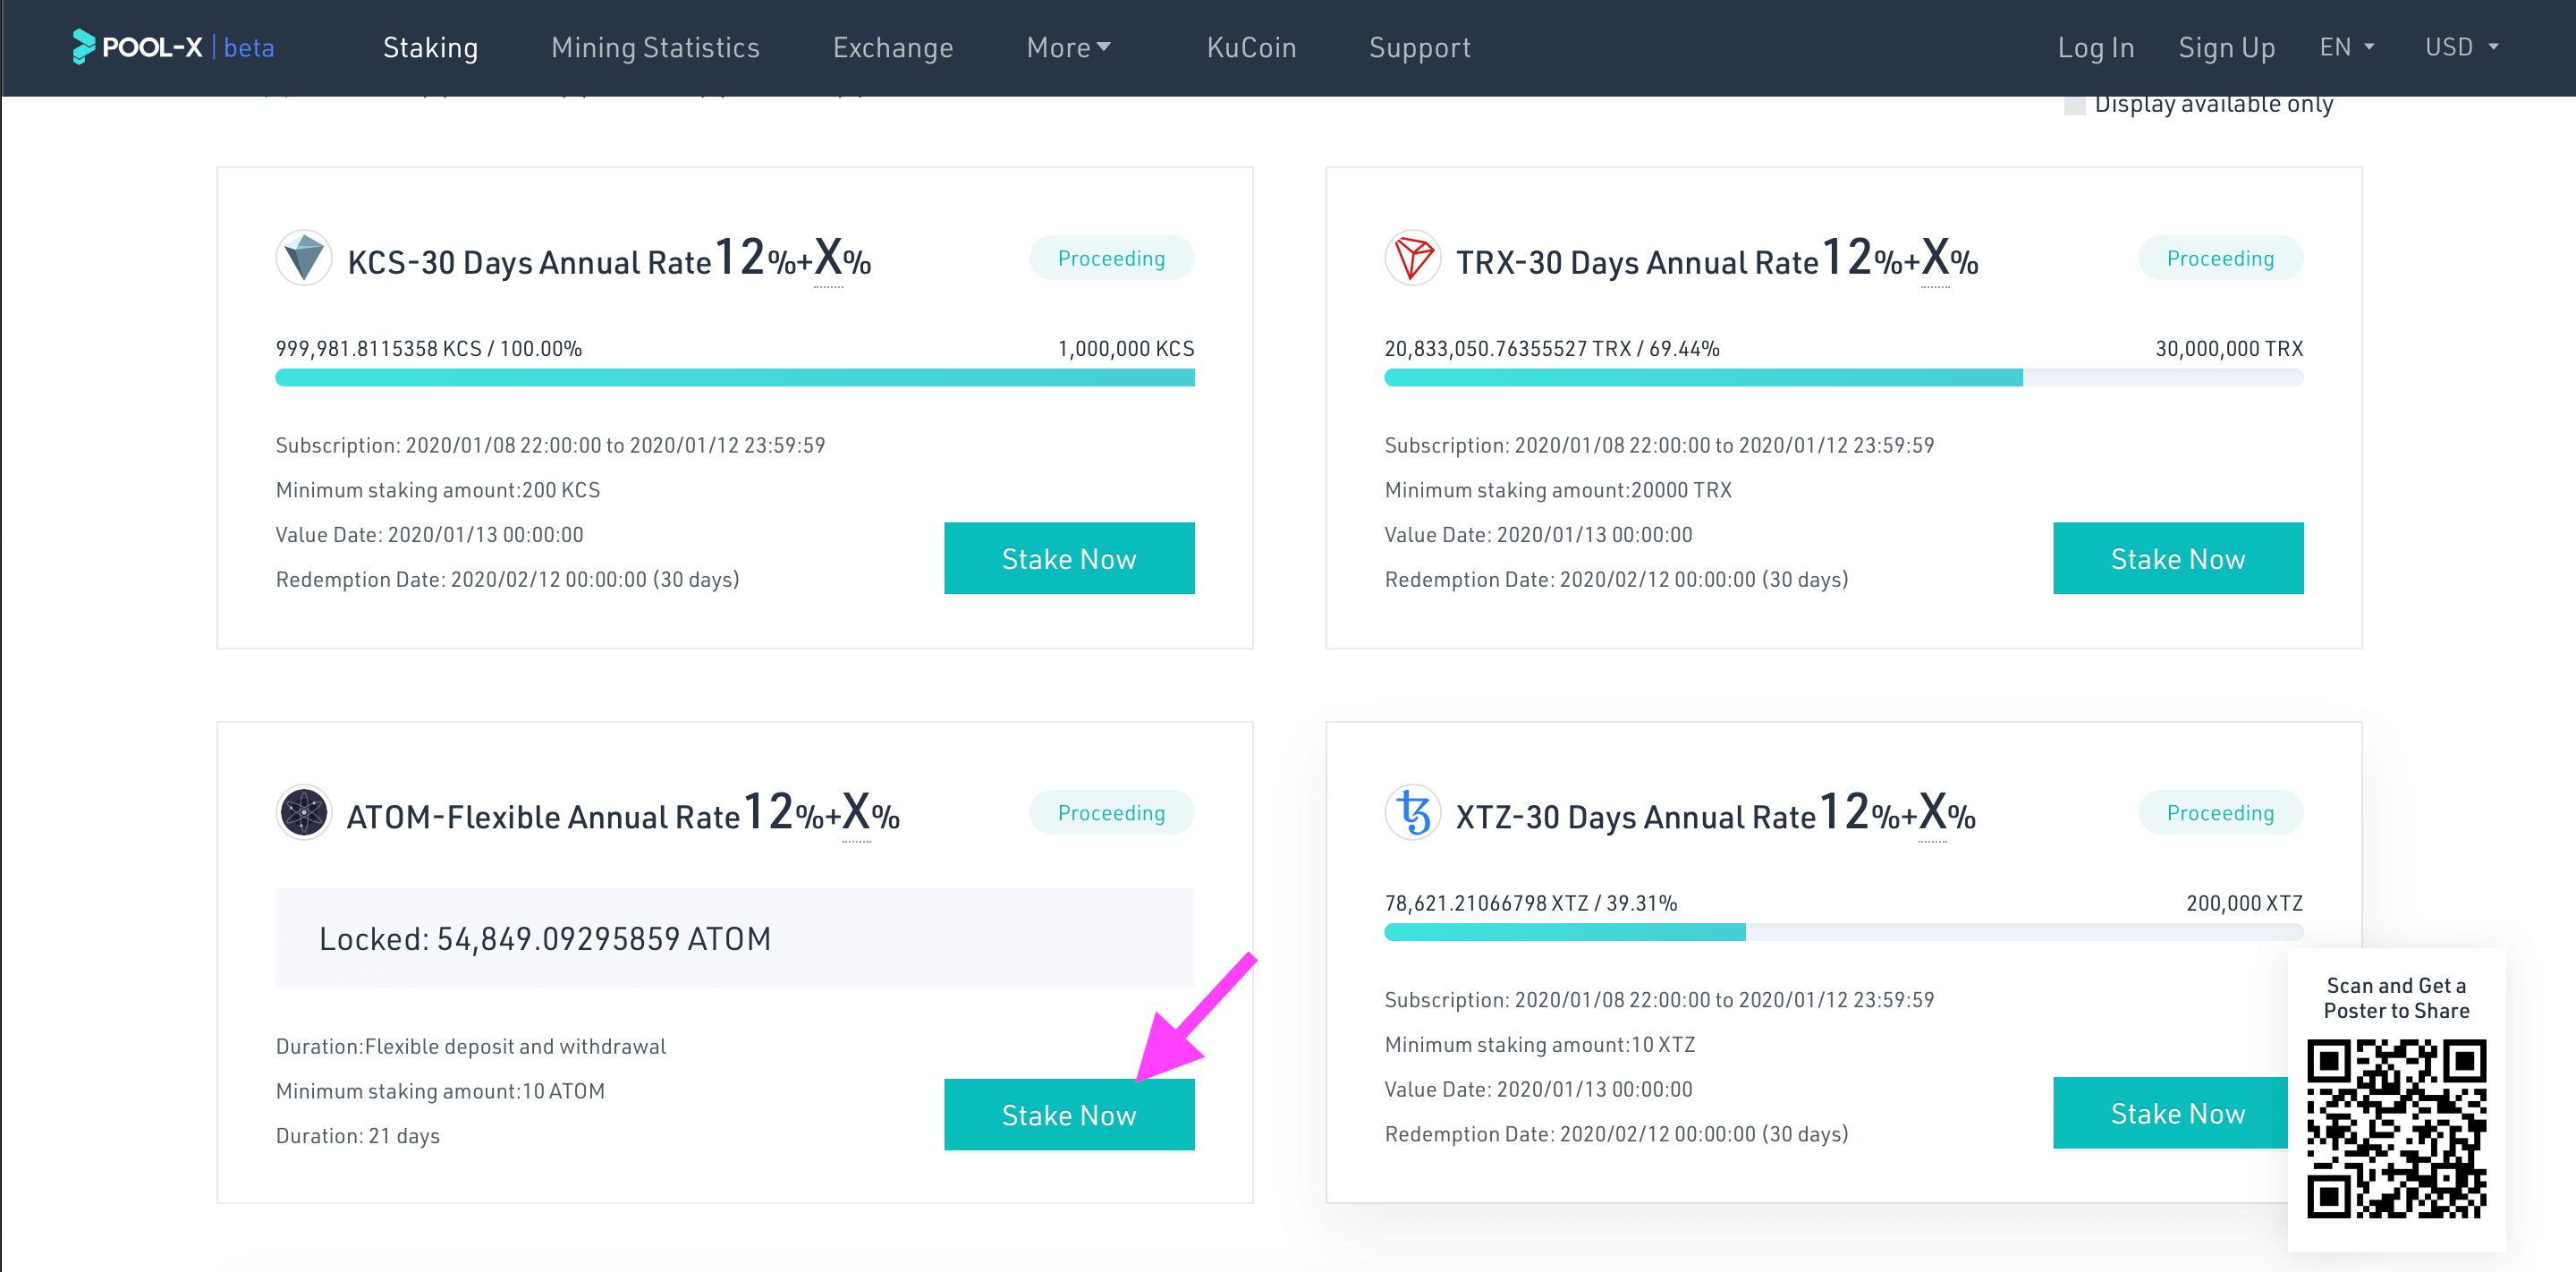Click the TRX Tron coin icon
Image resolution: width=2576 pixels, height=1272 pixels.
(x=1413, y=259)
